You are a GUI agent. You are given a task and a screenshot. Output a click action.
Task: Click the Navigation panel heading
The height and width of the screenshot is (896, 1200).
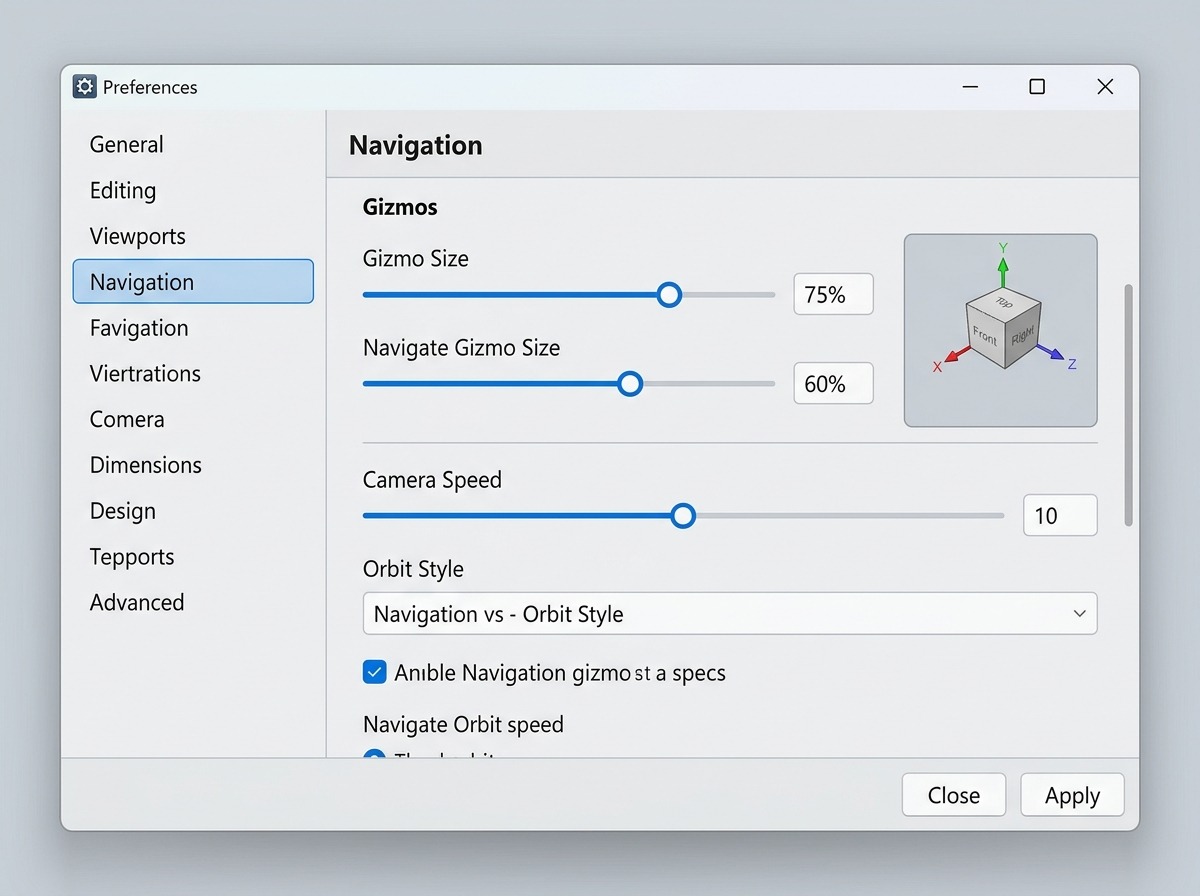click(416, 145)
